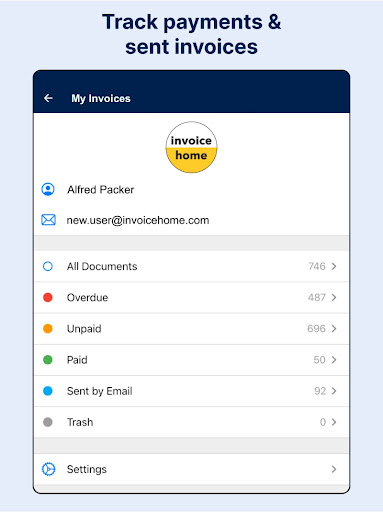Click the user profile icon
The height and width of the screenshot is (512, 383).
48,189
